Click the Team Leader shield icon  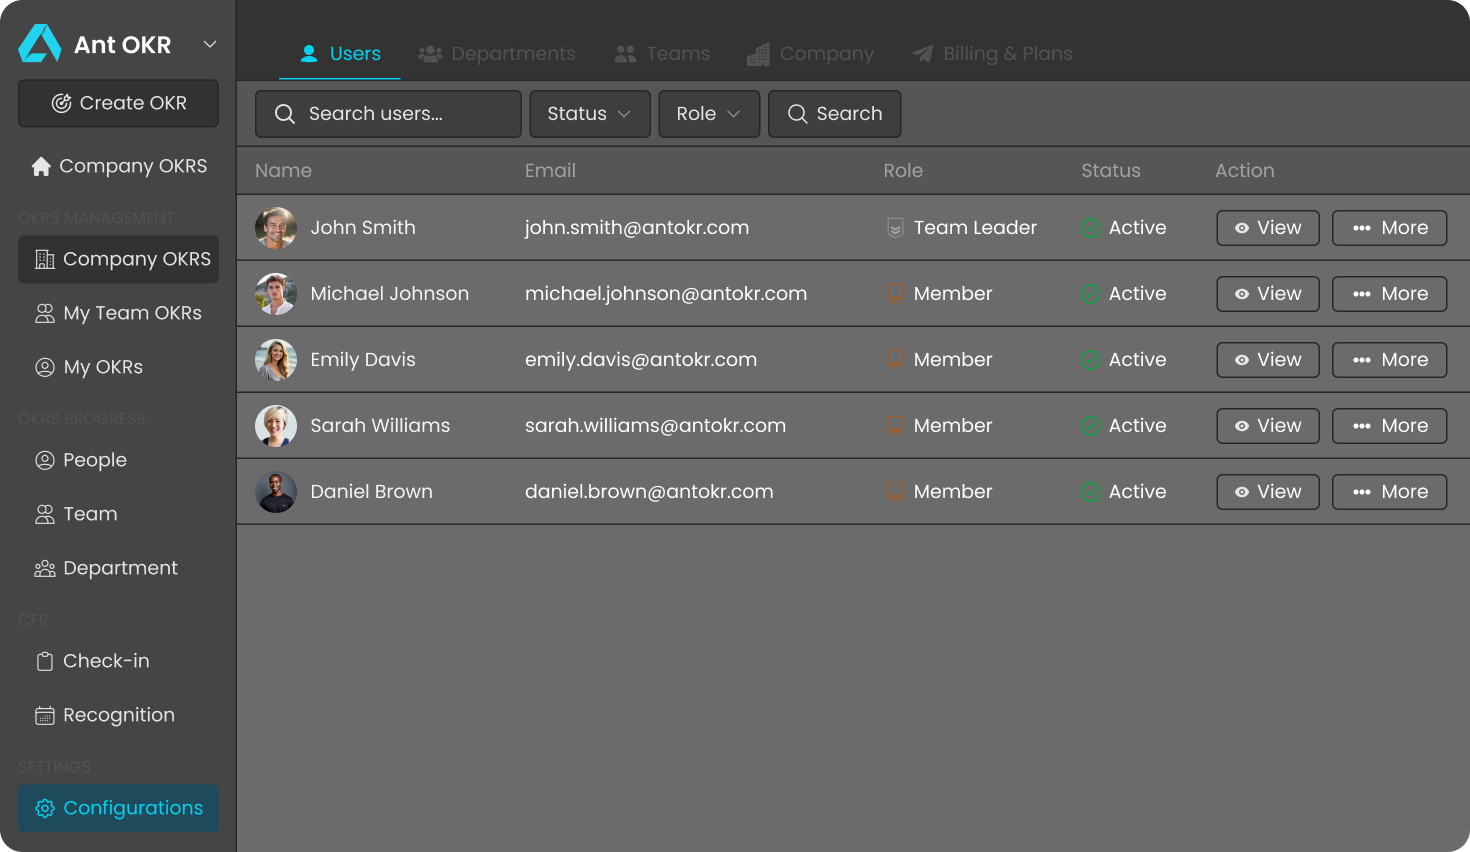pos(894,227)
